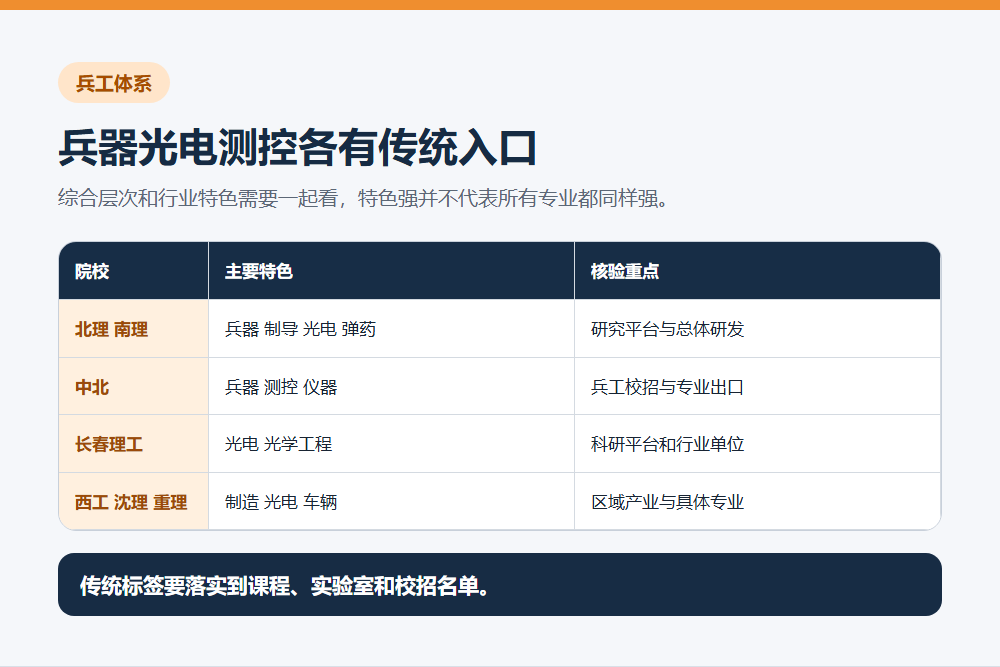Select the 长春理工 row label
The width and height of the screenshot is (1000, 667).
coord(133,444)
